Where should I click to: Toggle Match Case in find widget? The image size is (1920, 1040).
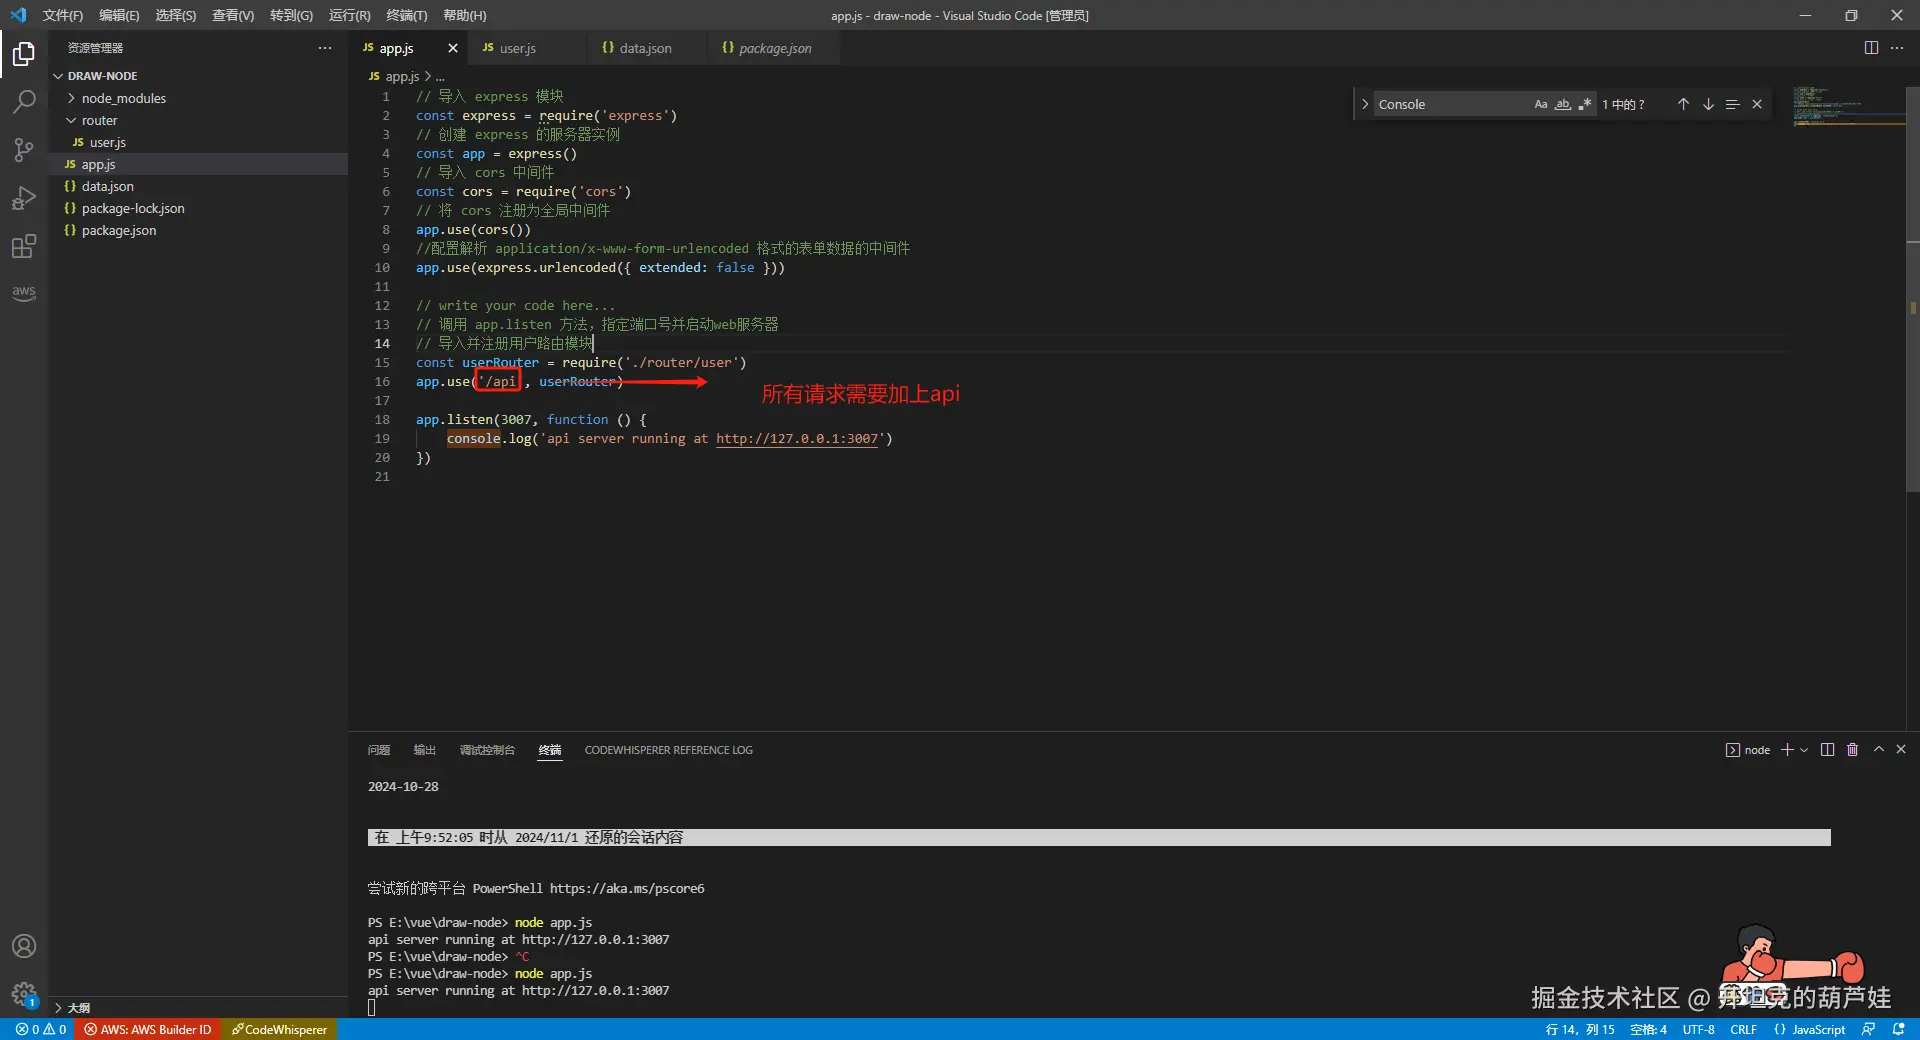pos(1541,104)
